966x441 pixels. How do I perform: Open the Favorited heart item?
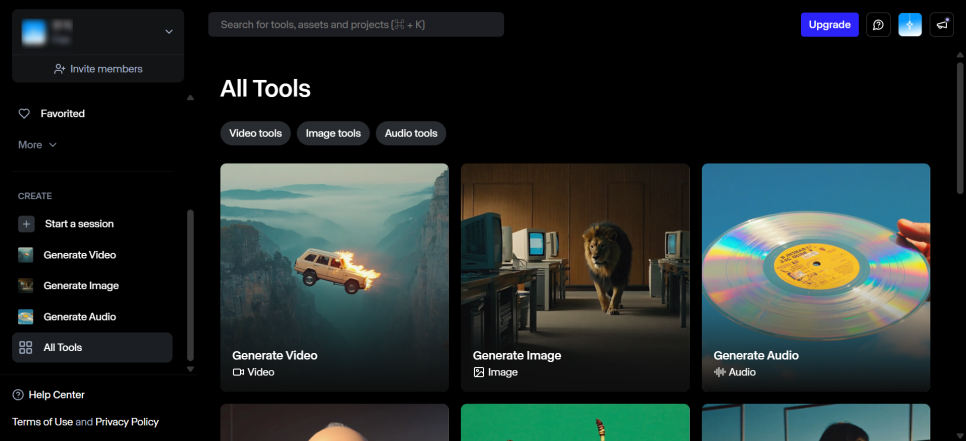[52, 113]
